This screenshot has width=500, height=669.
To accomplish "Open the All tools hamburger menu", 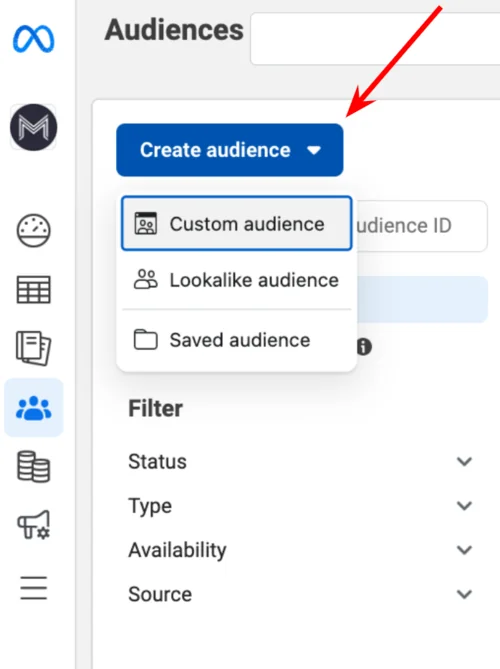I will [x=34, y=588].
